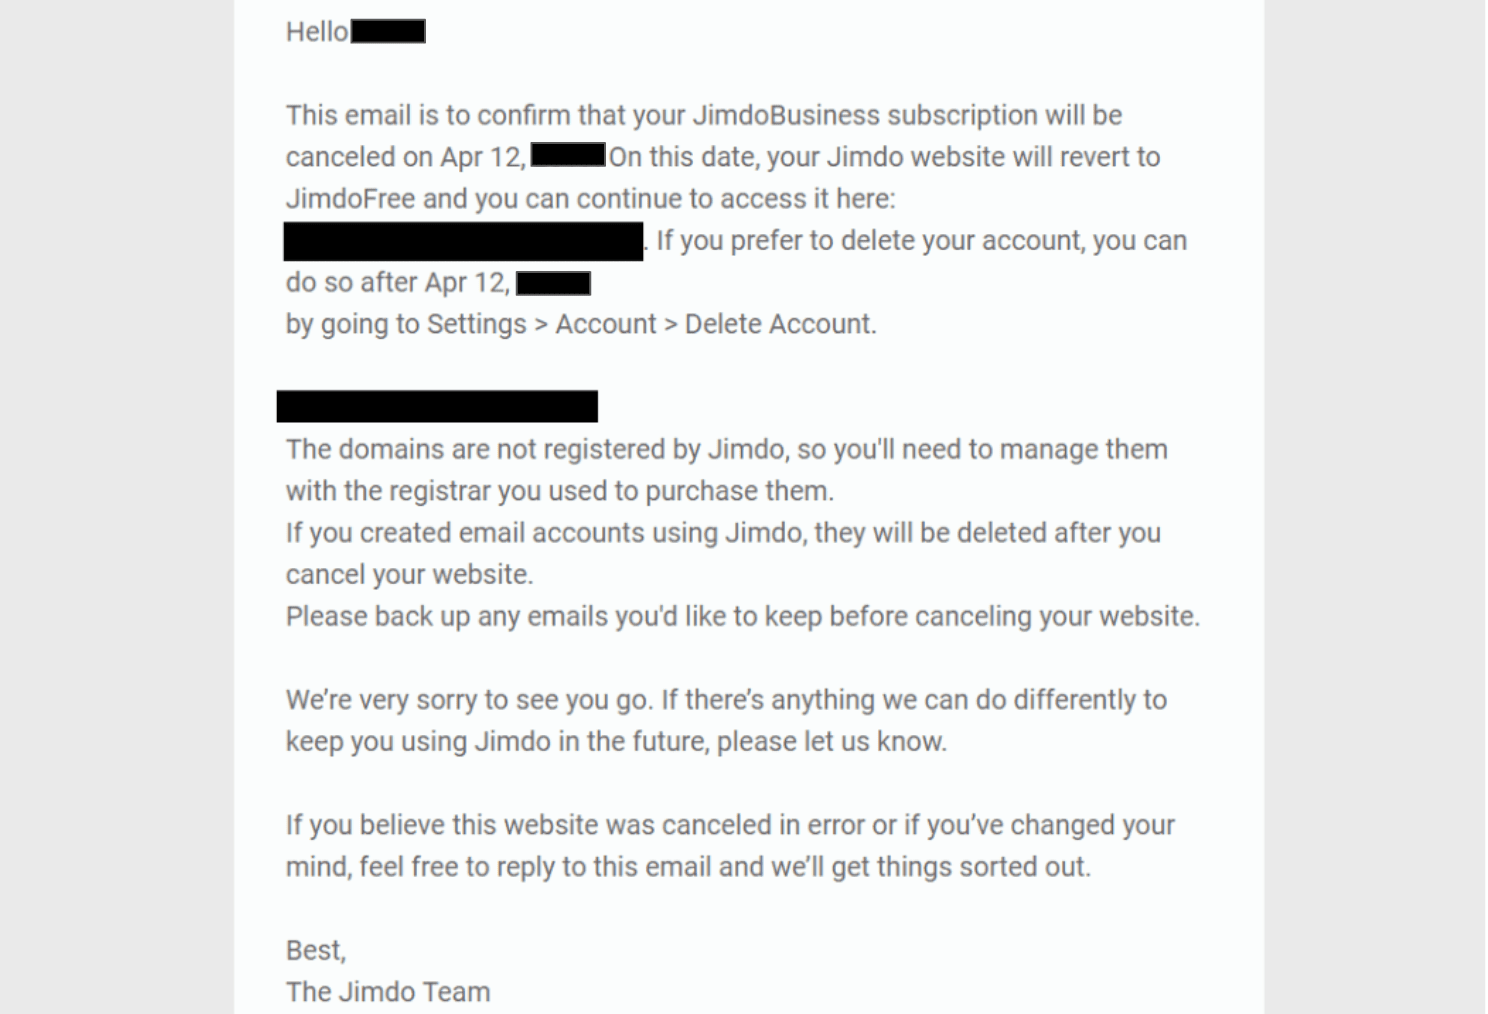1488x1014 pixels.
Task: Click the redacted year after 'do so after Apr 12,'
Action: (x=553, y=283)
